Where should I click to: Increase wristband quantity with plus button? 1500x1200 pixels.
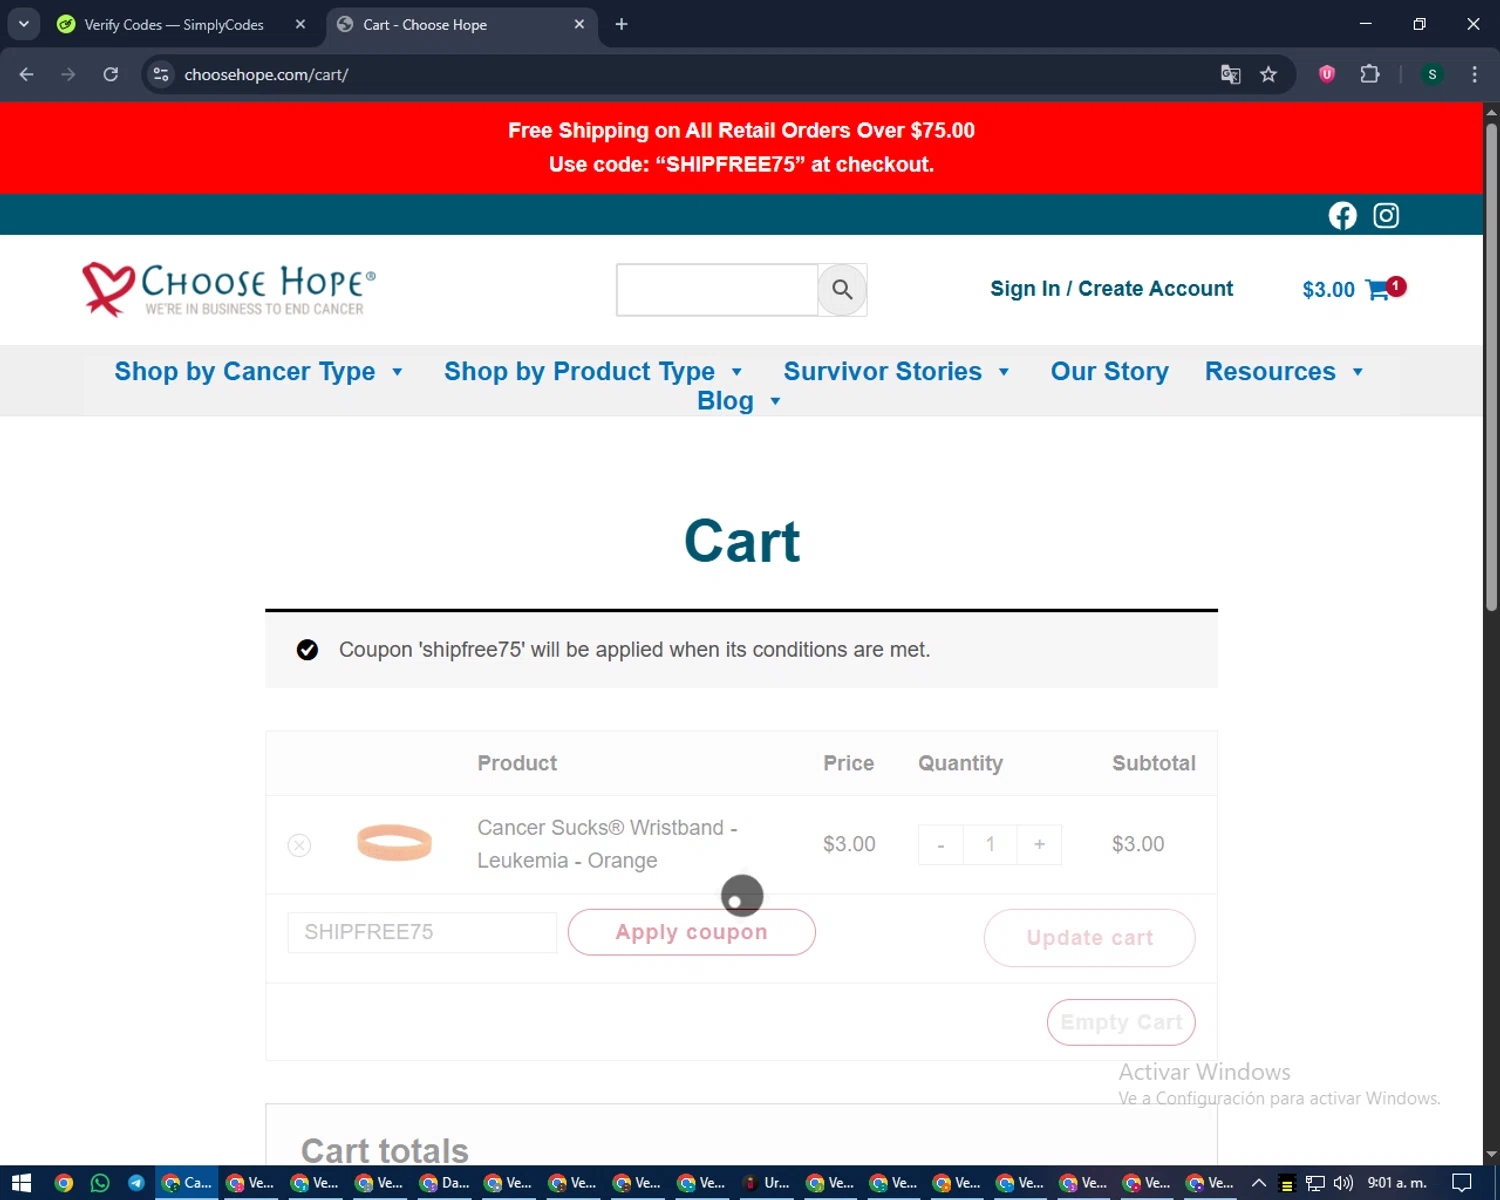tap(1039, 845)
